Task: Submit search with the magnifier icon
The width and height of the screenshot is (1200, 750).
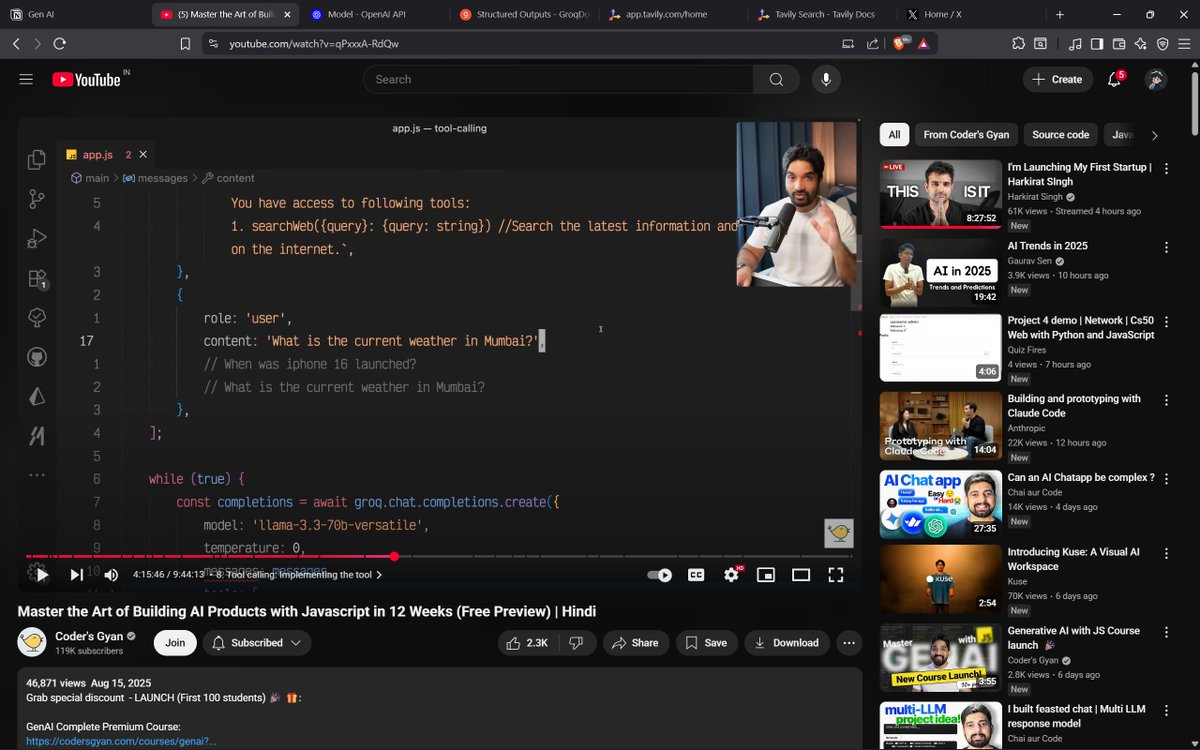Action: click(776, 79)
